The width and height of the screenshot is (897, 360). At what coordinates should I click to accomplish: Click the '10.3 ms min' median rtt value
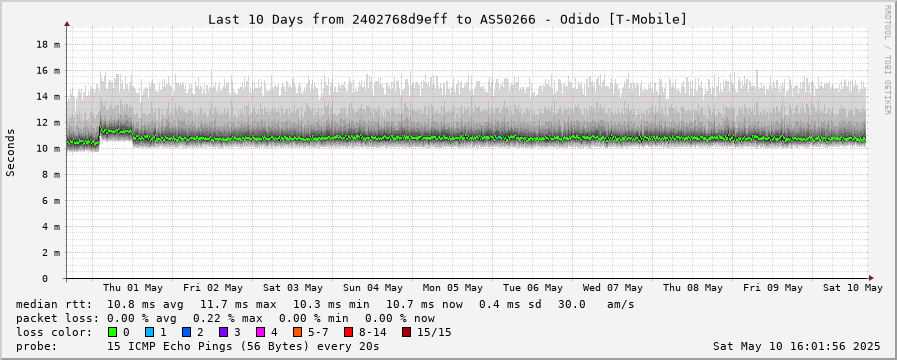click(x=331, y=304)
